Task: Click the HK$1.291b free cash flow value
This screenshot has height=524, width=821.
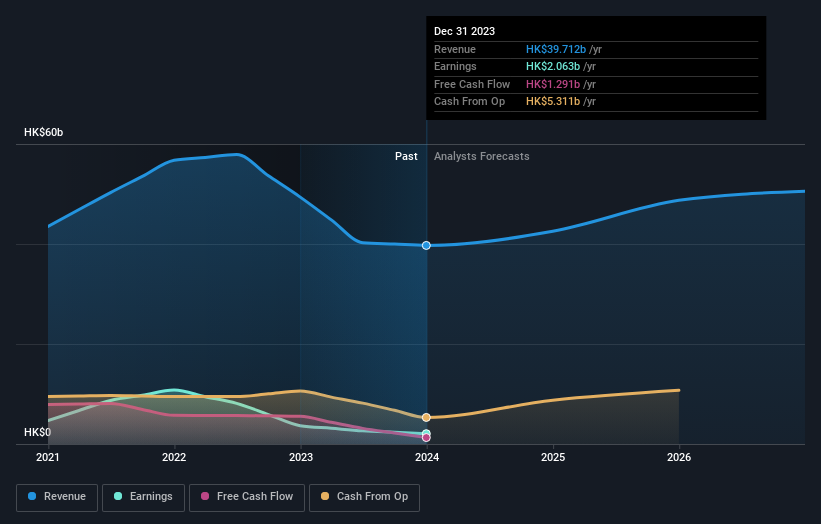Action: 553,84
